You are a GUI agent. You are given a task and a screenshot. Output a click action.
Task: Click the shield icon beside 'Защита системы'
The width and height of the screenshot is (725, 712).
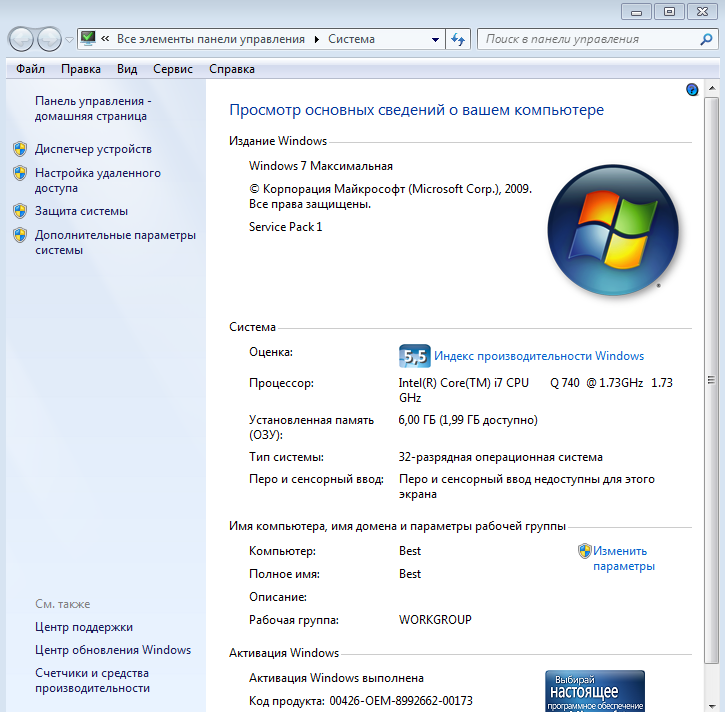tap(20, 211)
